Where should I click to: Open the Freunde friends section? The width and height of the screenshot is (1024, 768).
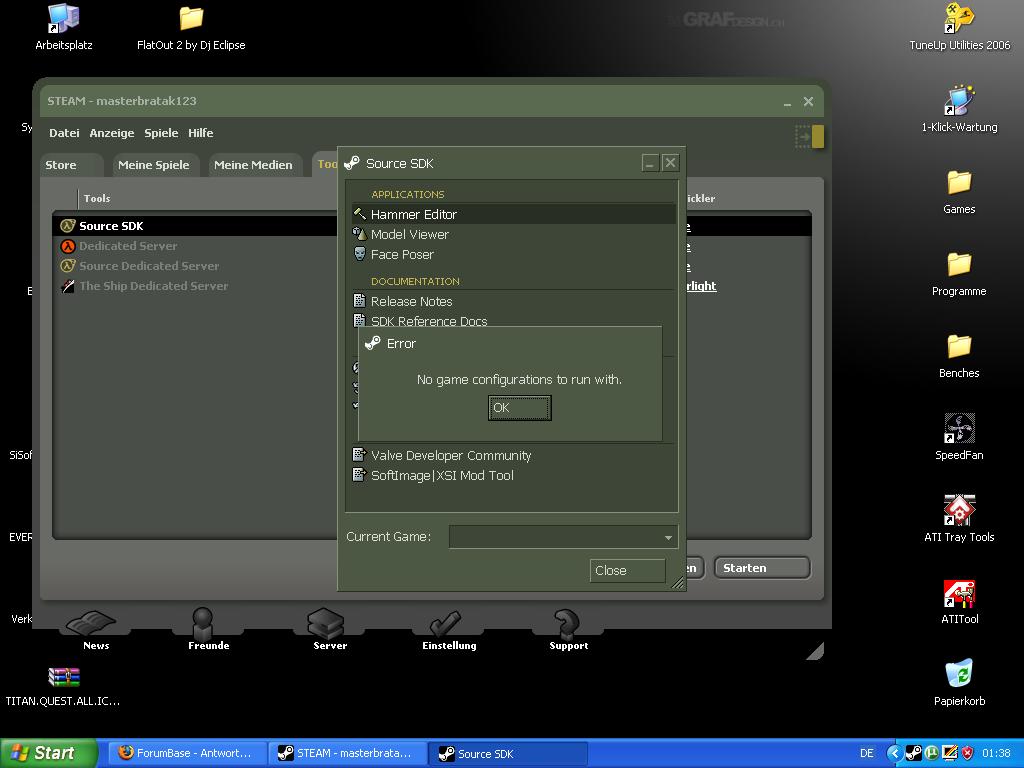pyautogui.click(x=207, y=630)
